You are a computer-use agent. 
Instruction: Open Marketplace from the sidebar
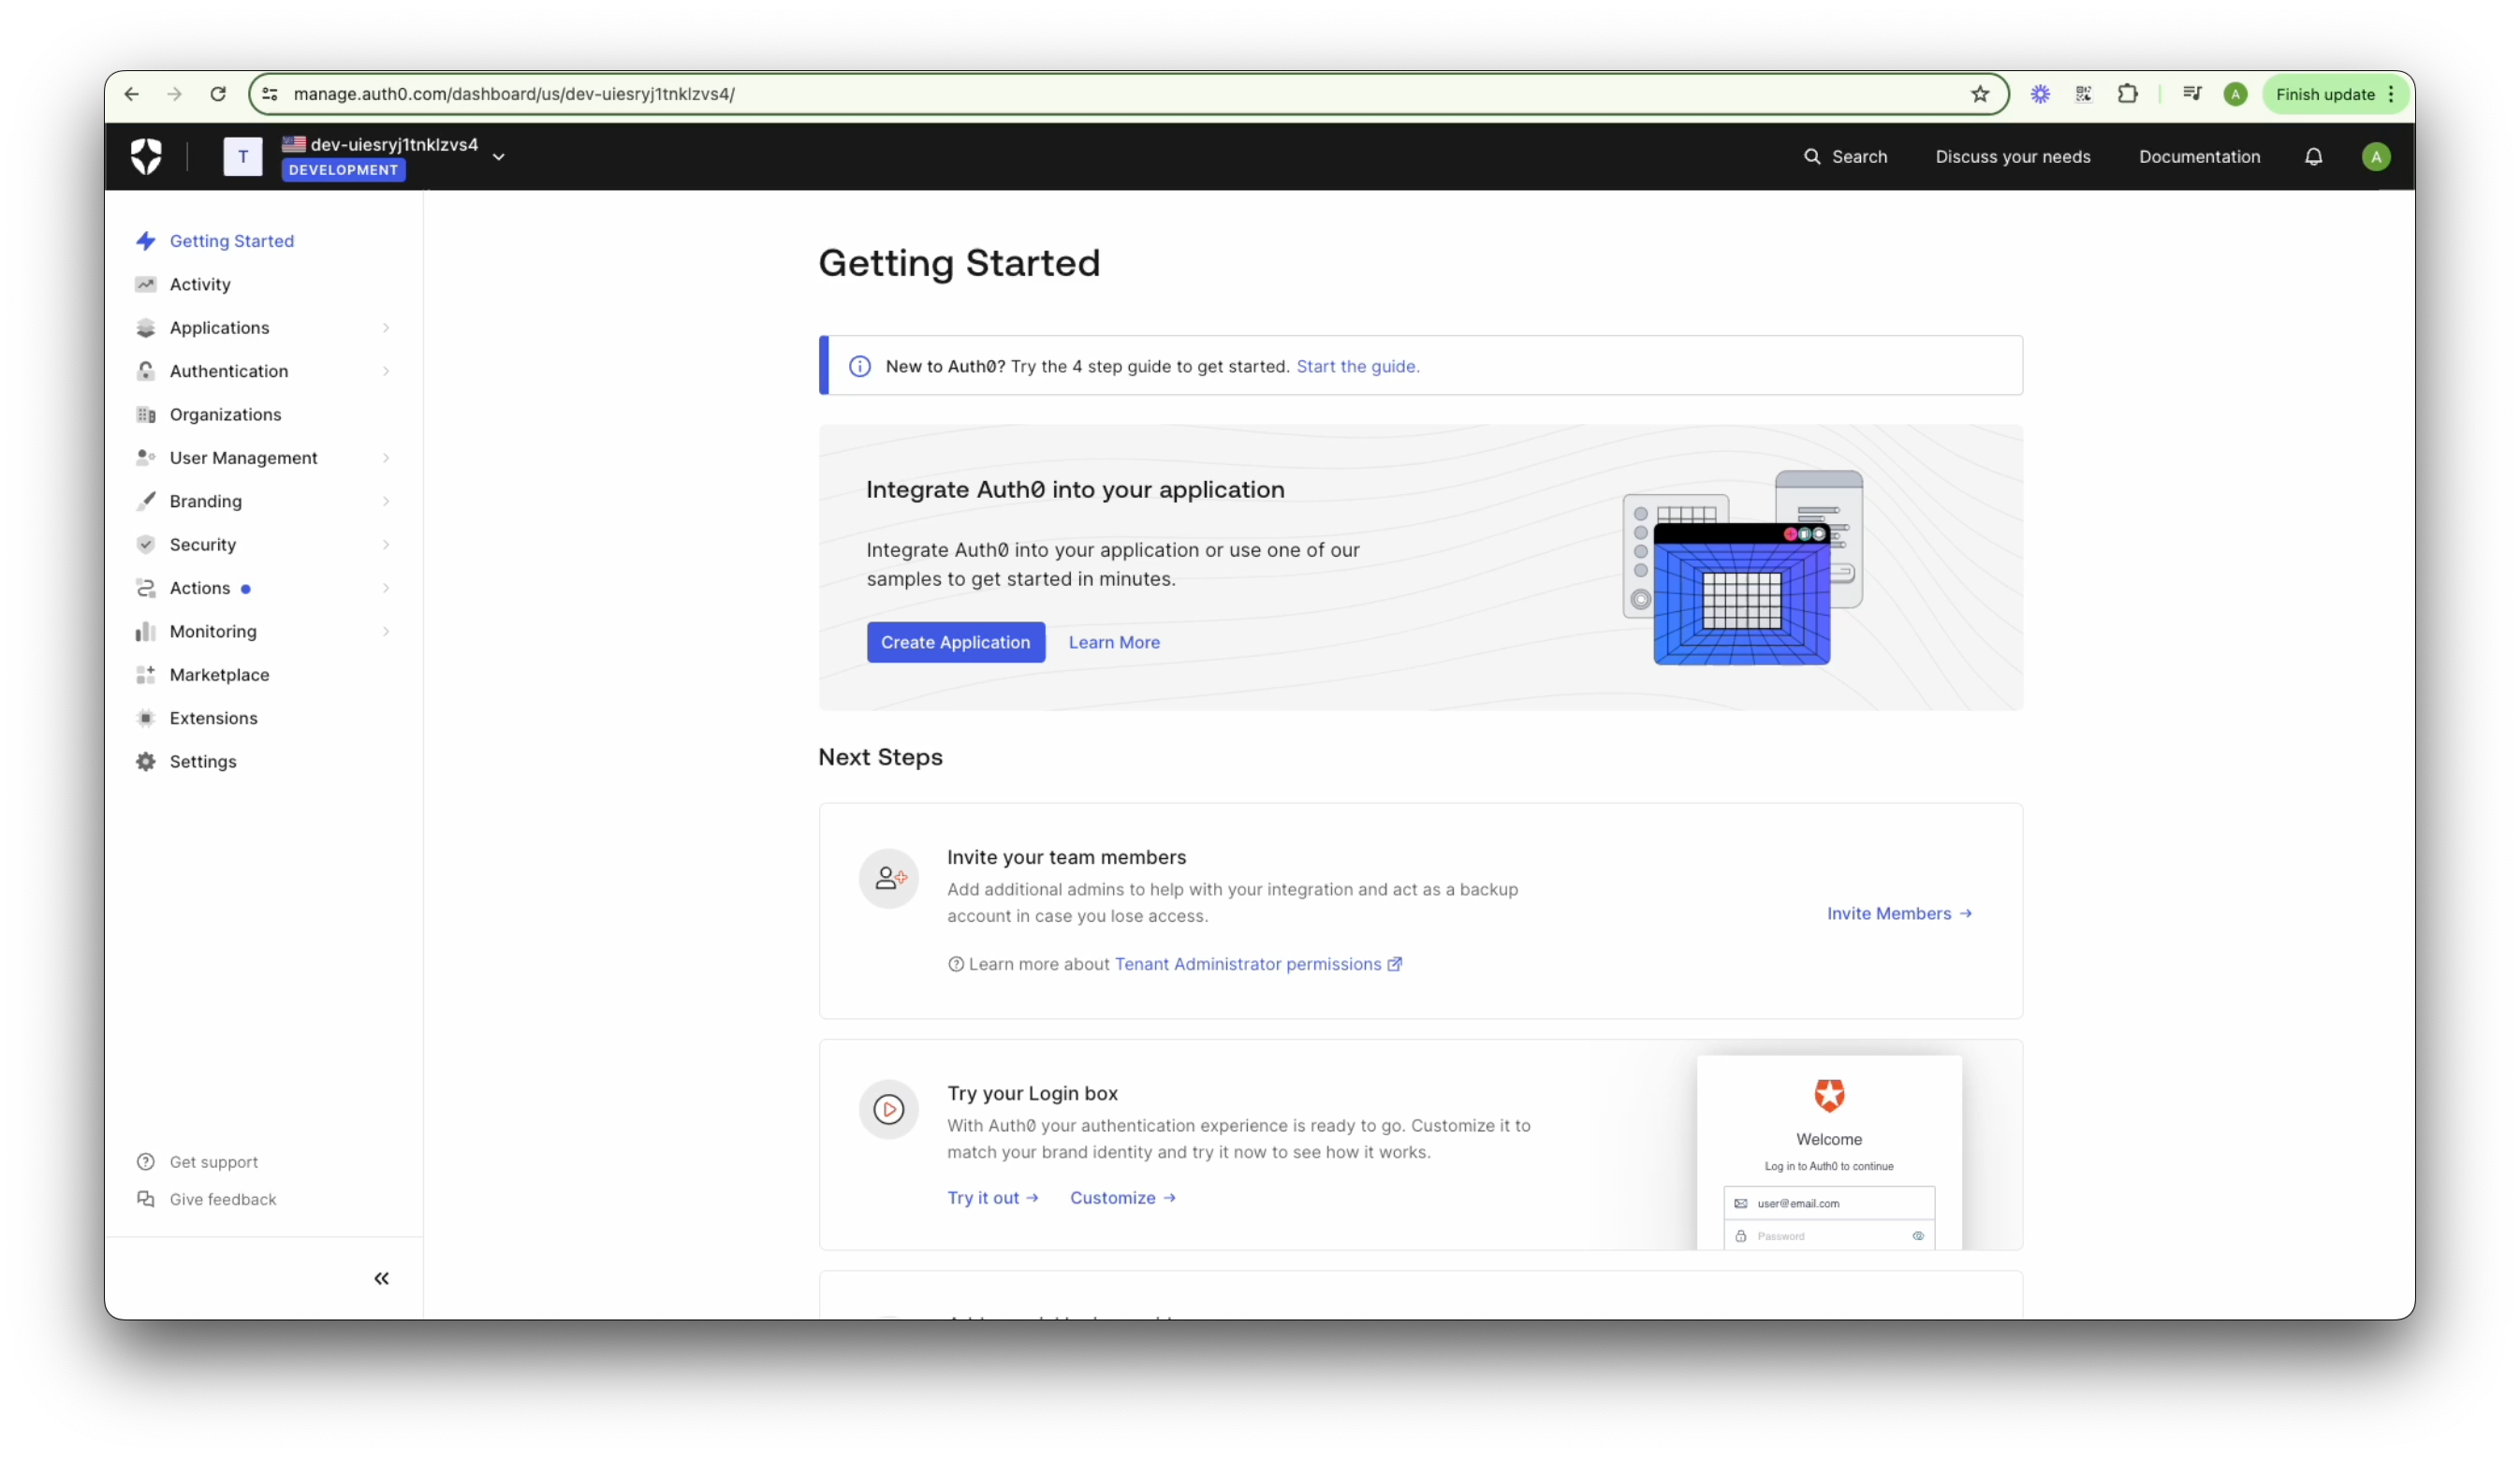pyautogui.click(x=219, y=675)
